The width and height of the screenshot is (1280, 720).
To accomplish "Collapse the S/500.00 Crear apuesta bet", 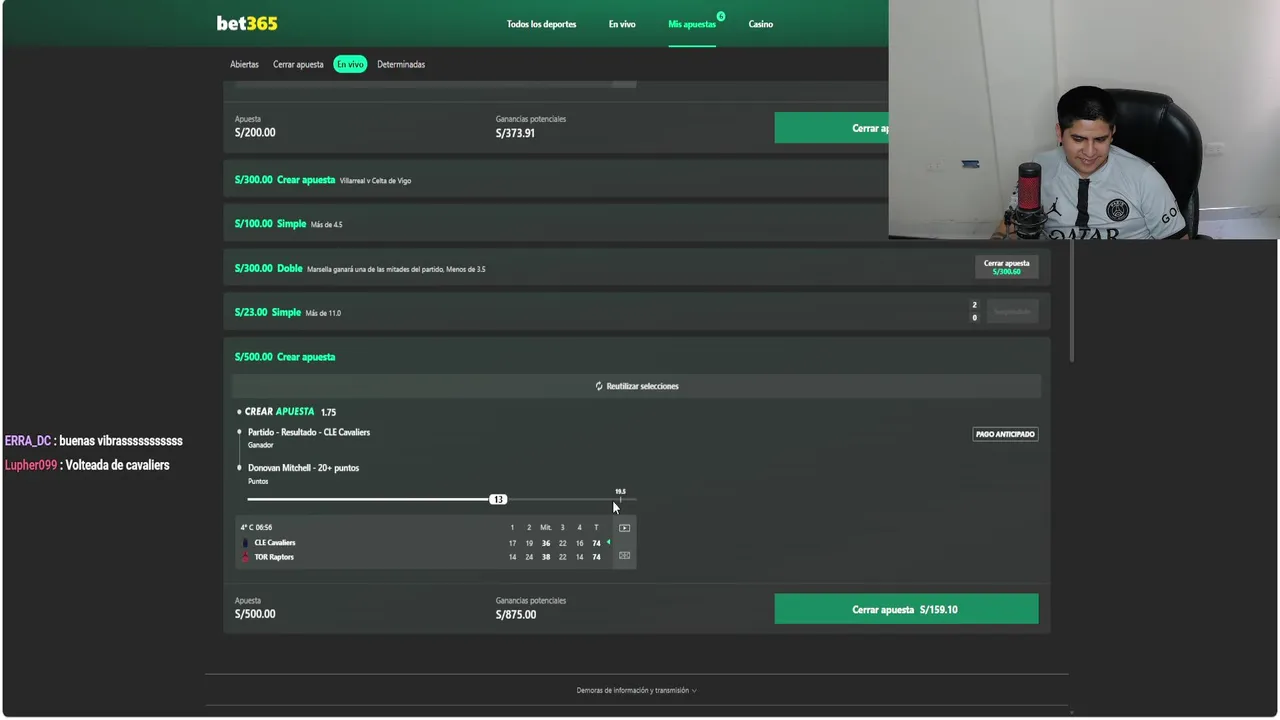I will point(636,357).
